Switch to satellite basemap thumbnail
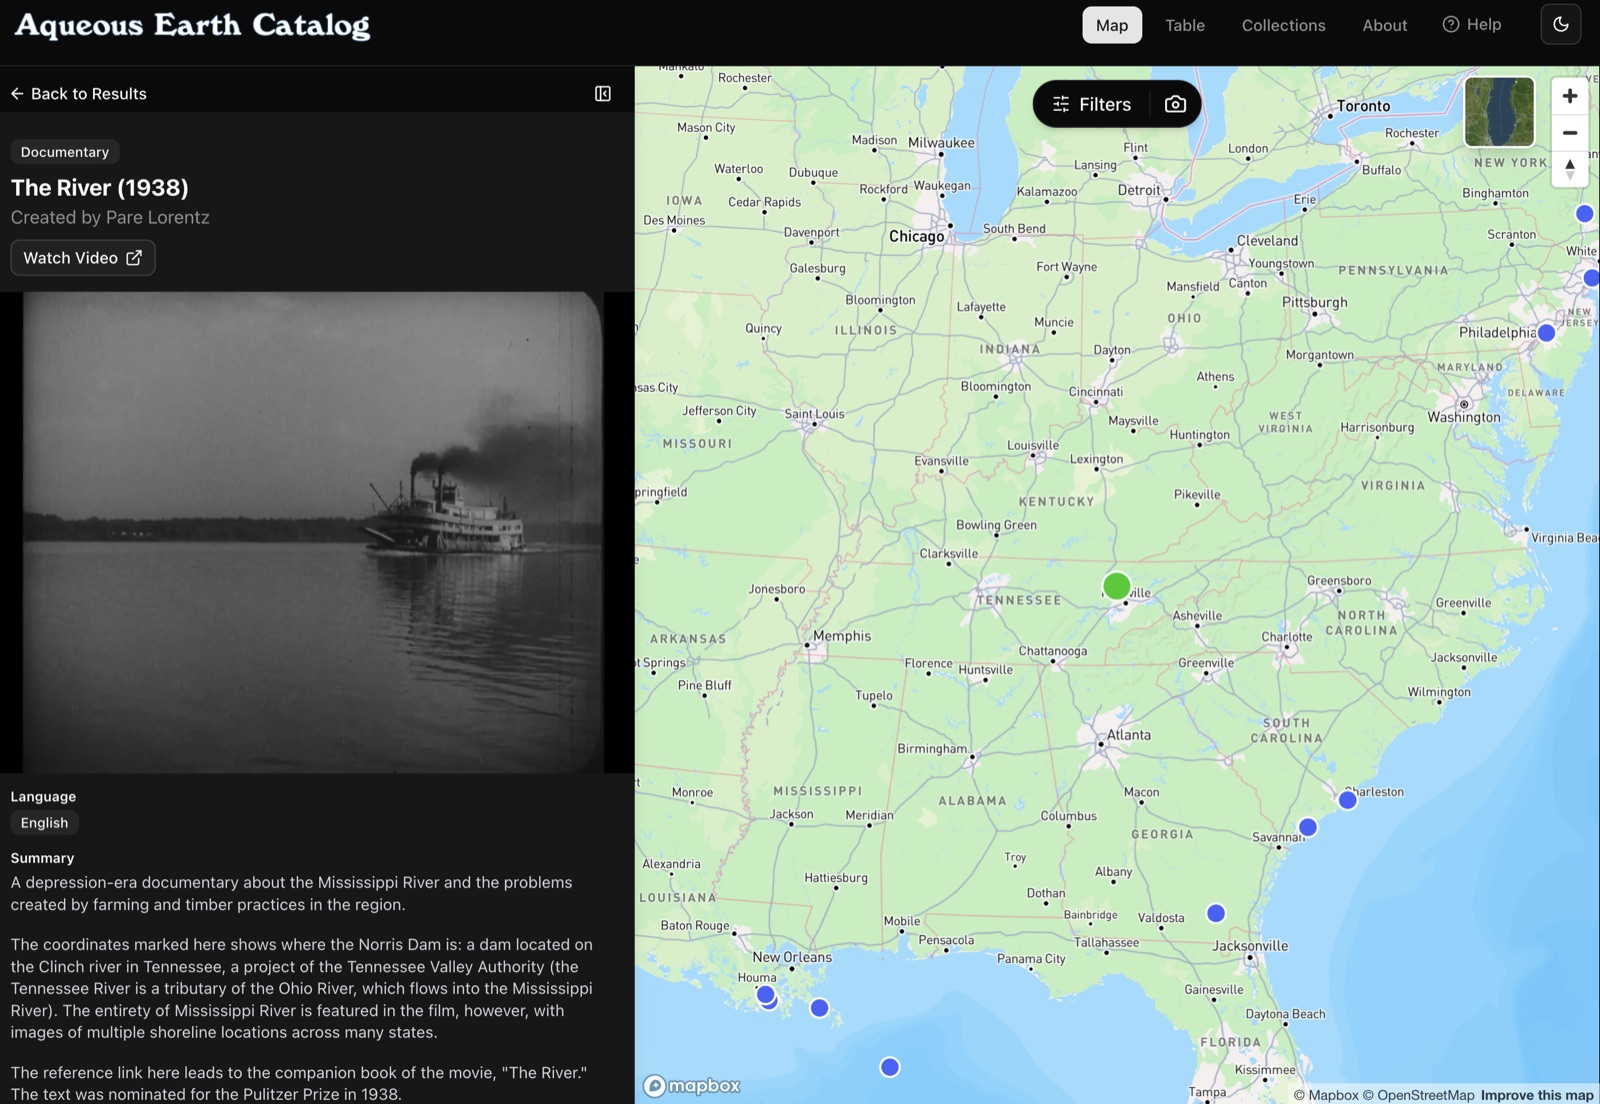Screen dimensions: 1600x1104 click(1499, 112)
